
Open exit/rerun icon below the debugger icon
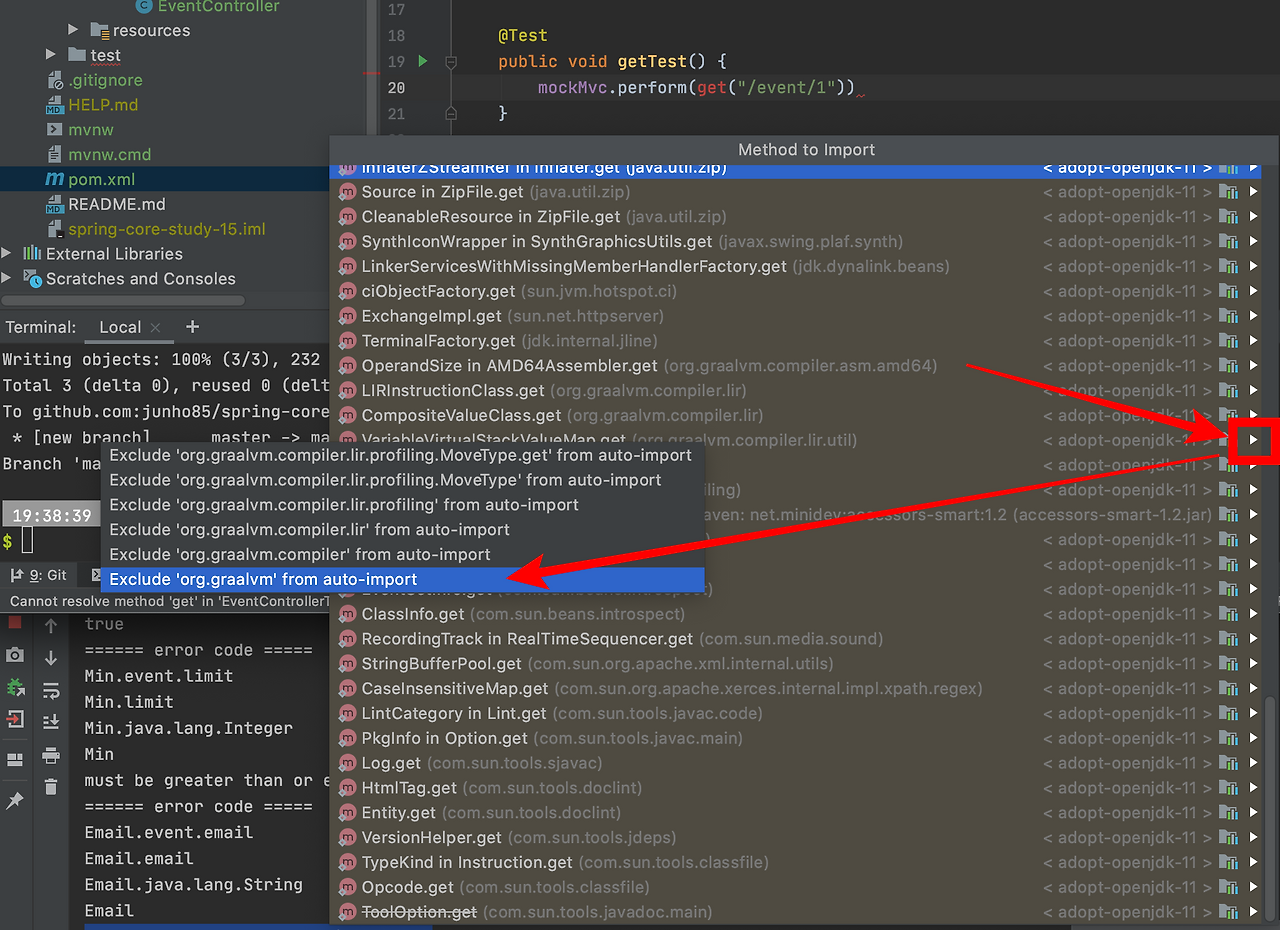point(14,719)
